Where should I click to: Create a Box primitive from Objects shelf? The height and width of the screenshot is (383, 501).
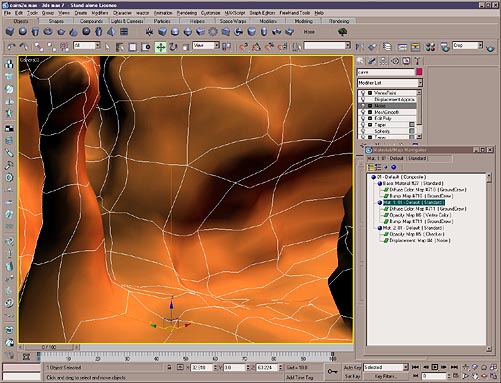coord(10,32)
